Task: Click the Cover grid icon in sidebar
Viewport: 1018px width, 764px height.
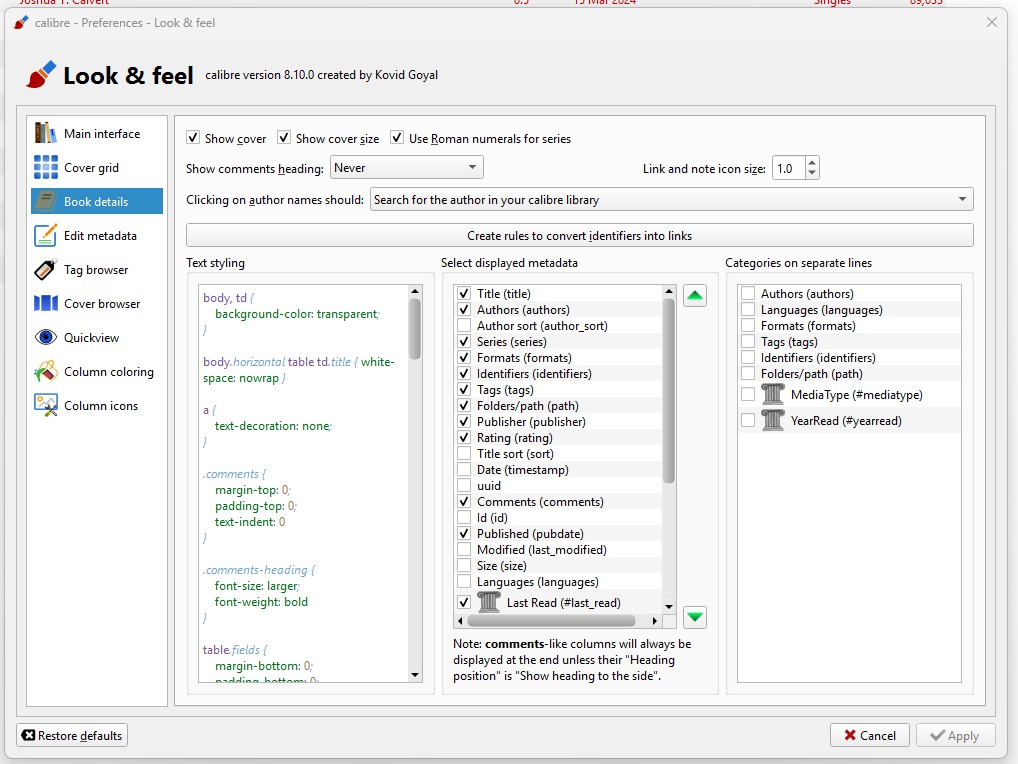Action: [x=45, y=167]
